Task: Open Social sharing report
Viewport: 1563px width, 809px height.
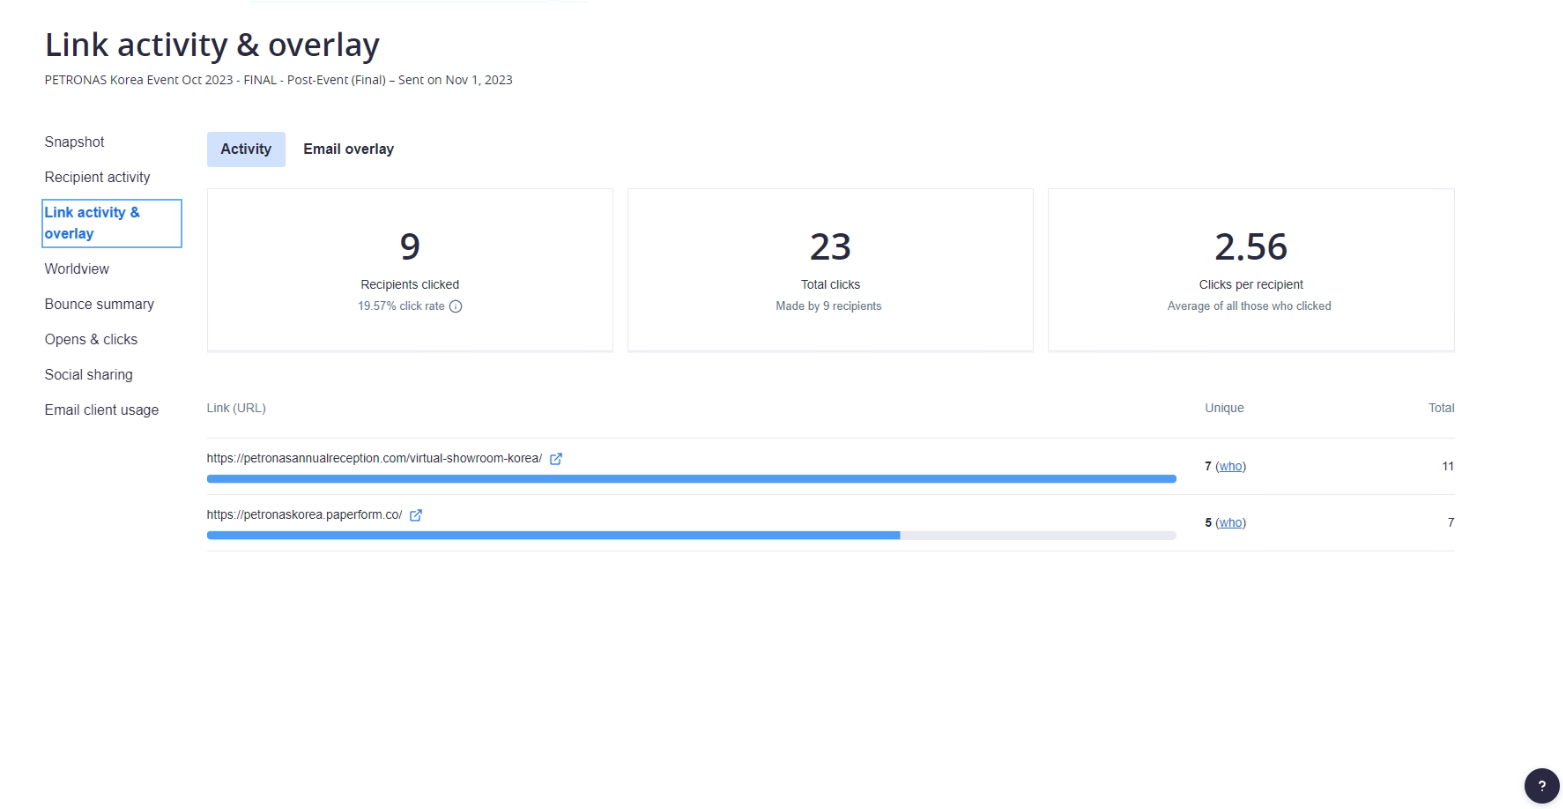Action: pos(88,375)
